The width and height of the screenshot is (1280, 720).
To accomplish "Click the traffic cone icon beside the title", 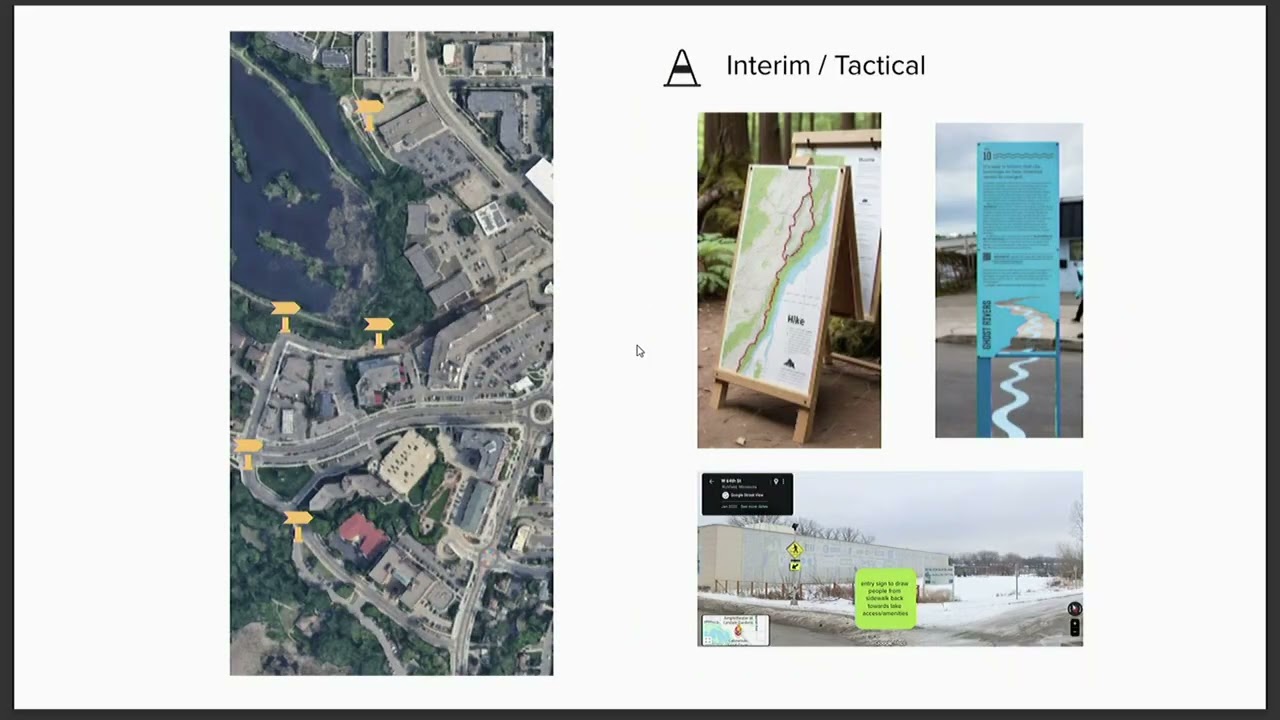I will click(x=682, y=68).
